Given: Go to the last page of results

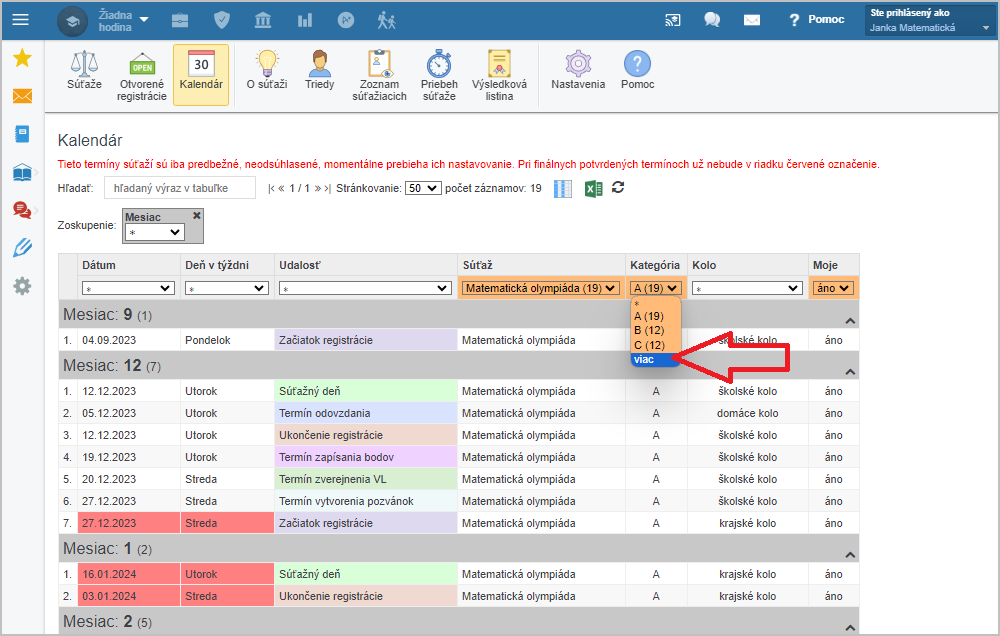Looking at the screenshot, I should click(328, 189).
